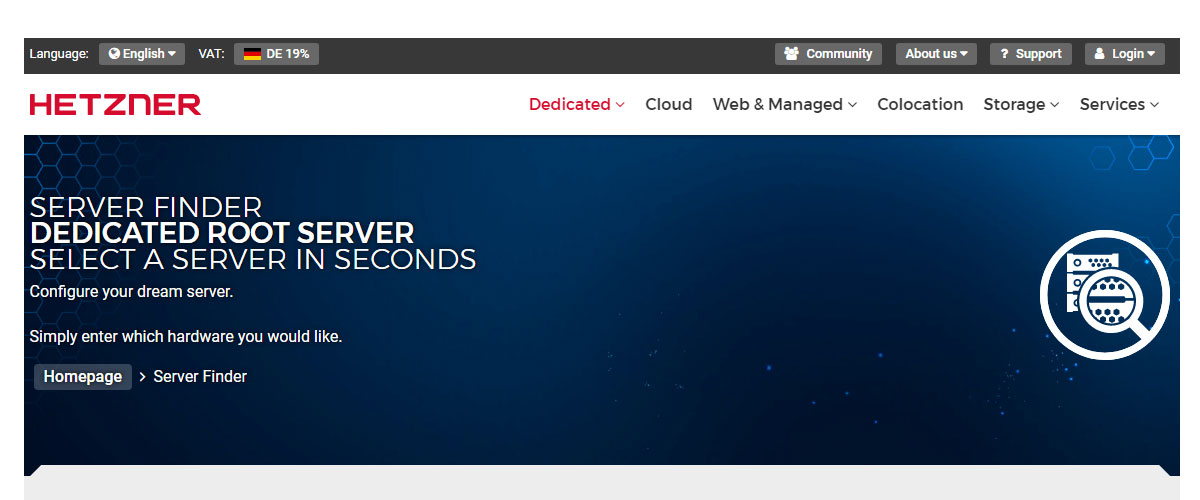
Task: Click the Hetzner logo
Action: click(x=115, y=105)
